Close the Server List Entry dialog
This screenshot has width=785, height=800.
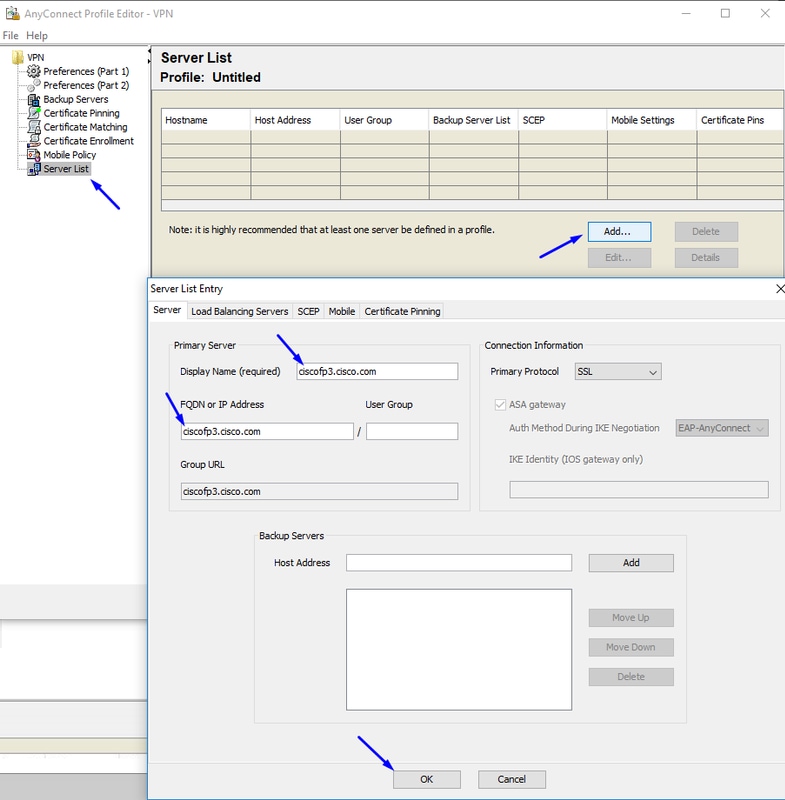pos(779,289)
